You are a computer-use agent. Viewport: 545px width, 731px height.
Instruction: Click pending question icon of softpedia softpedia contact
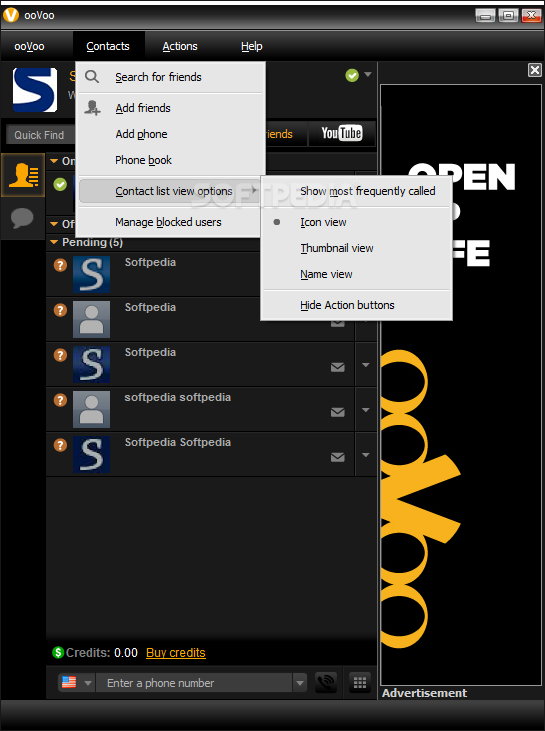tap(60, 400)
